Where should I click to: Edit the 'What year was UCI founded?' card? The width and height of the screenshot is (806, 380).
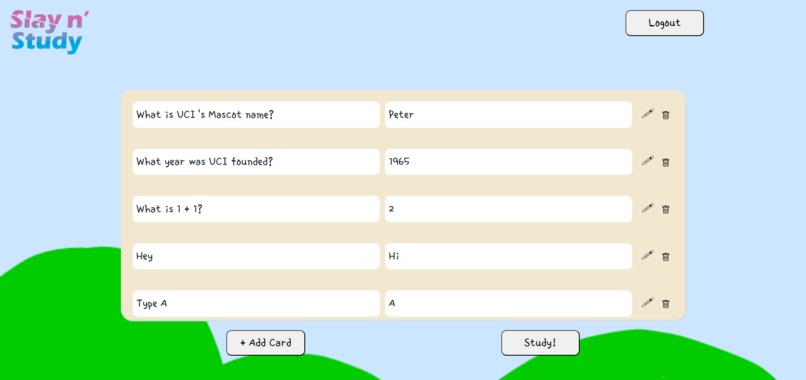pyautogui.click(x=648, y=161)
